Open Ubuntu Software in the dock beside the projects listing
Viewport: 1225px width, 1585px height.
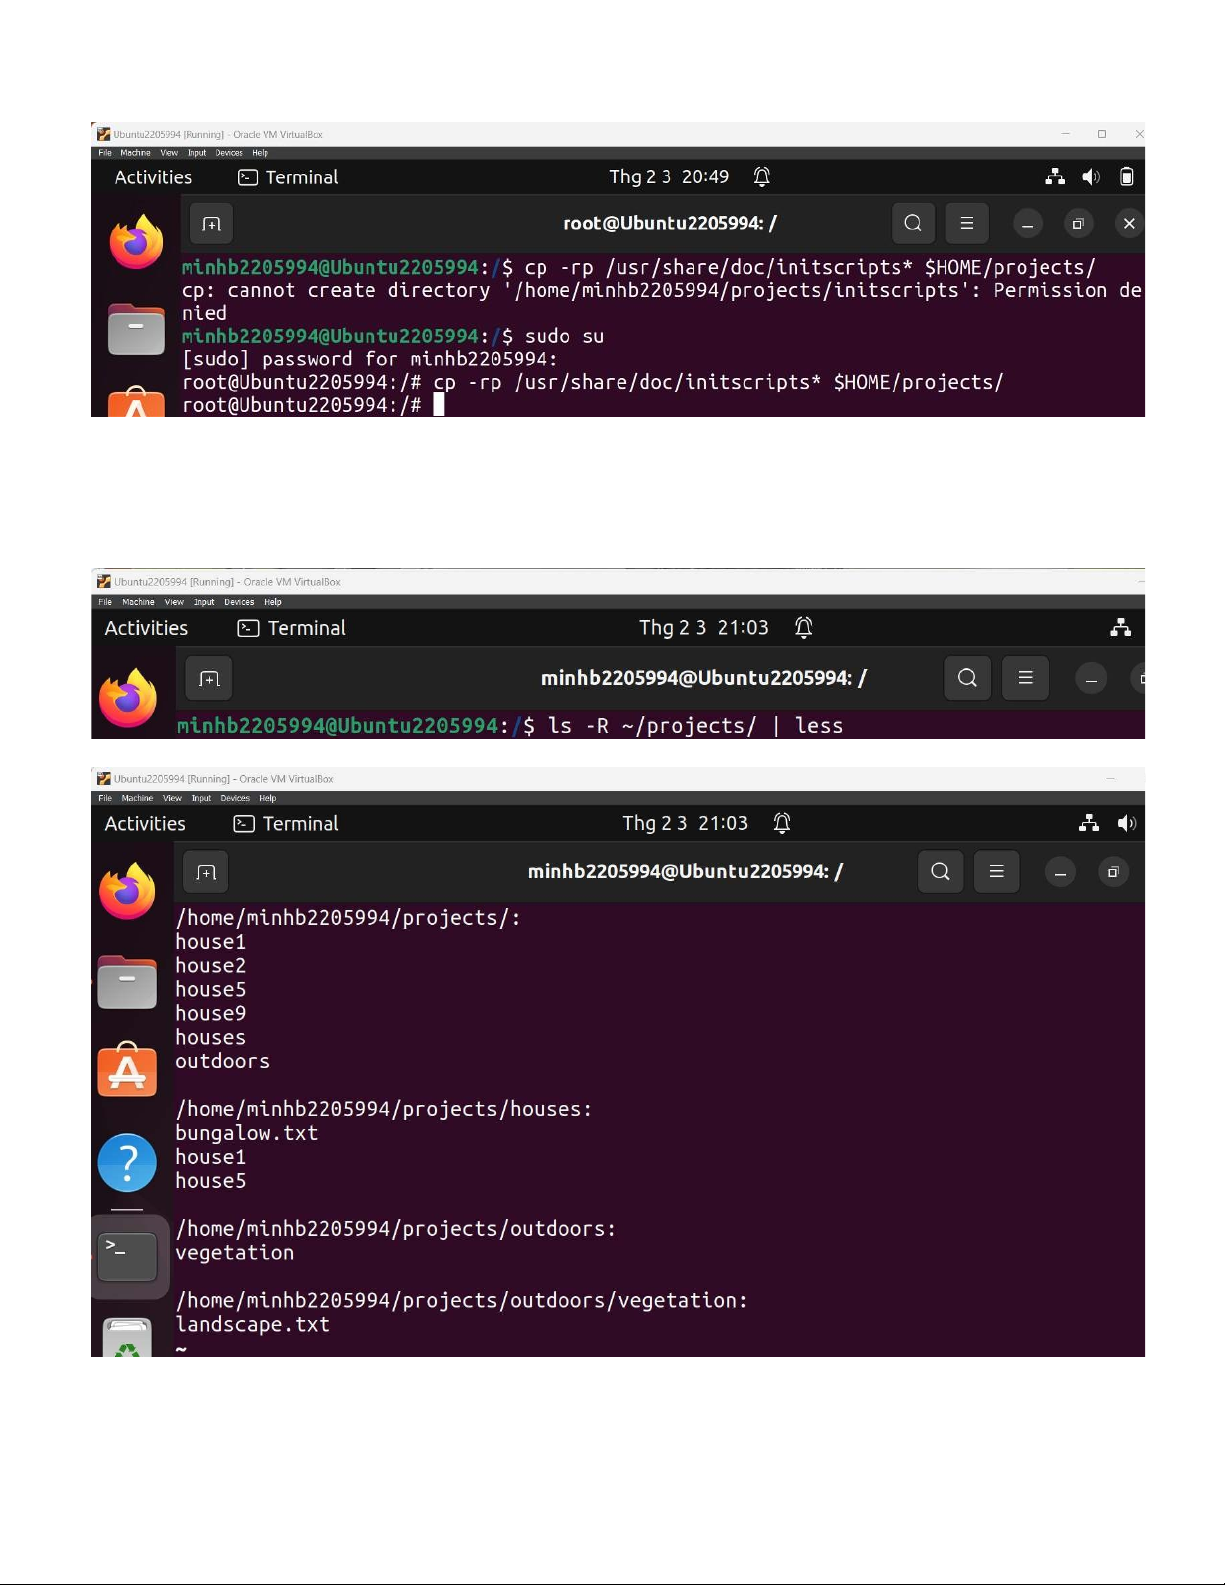point(127,1070)
